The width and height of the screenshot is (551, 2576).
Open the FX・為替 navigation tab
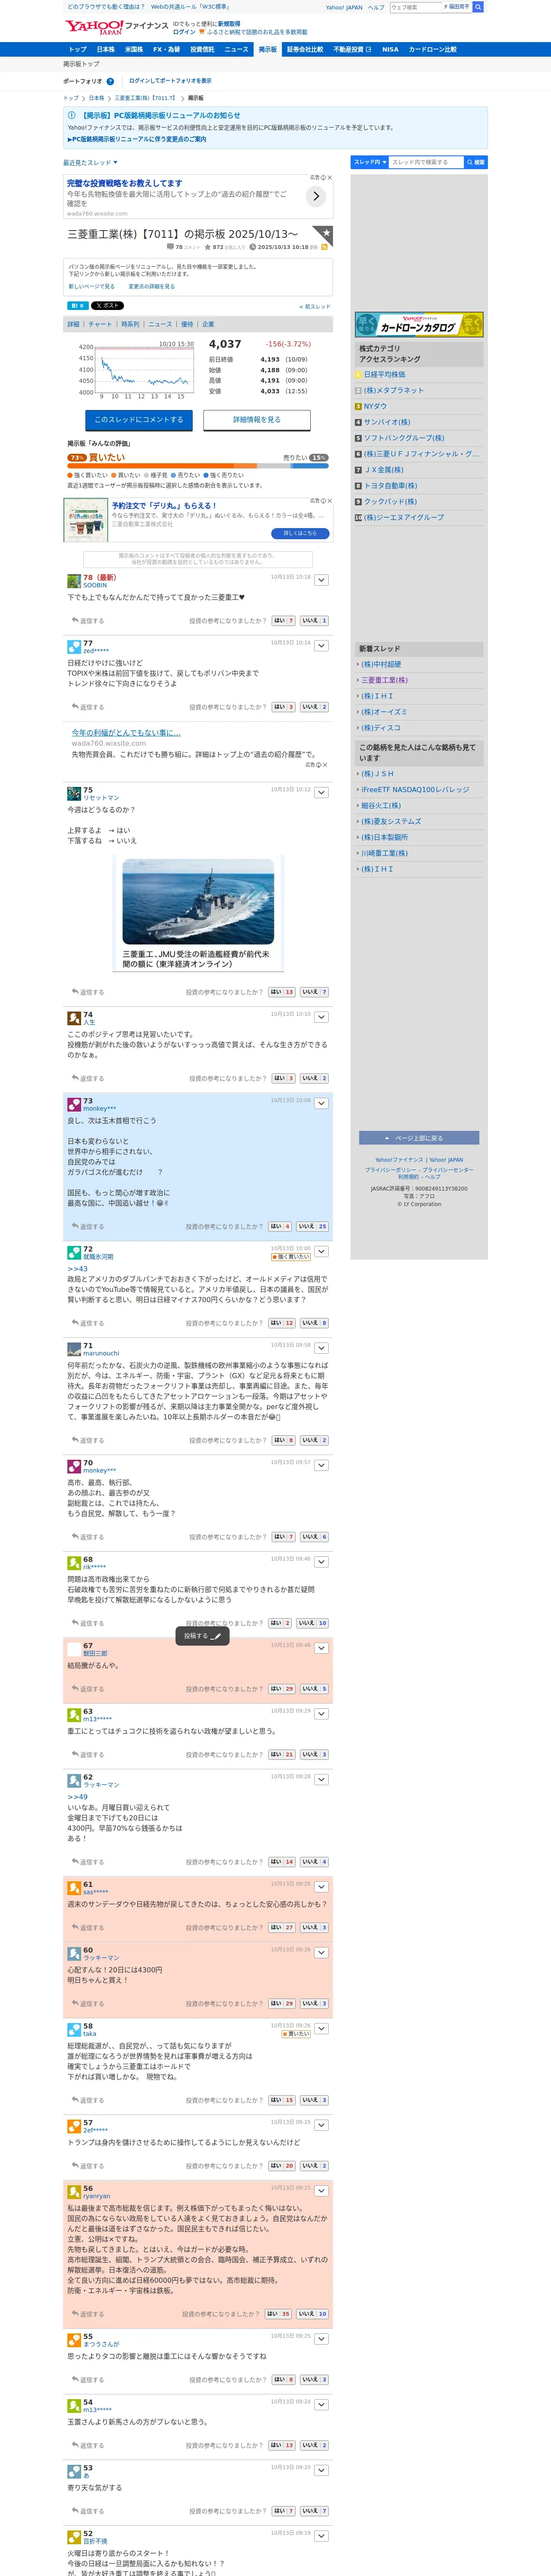tap(166, 49)
